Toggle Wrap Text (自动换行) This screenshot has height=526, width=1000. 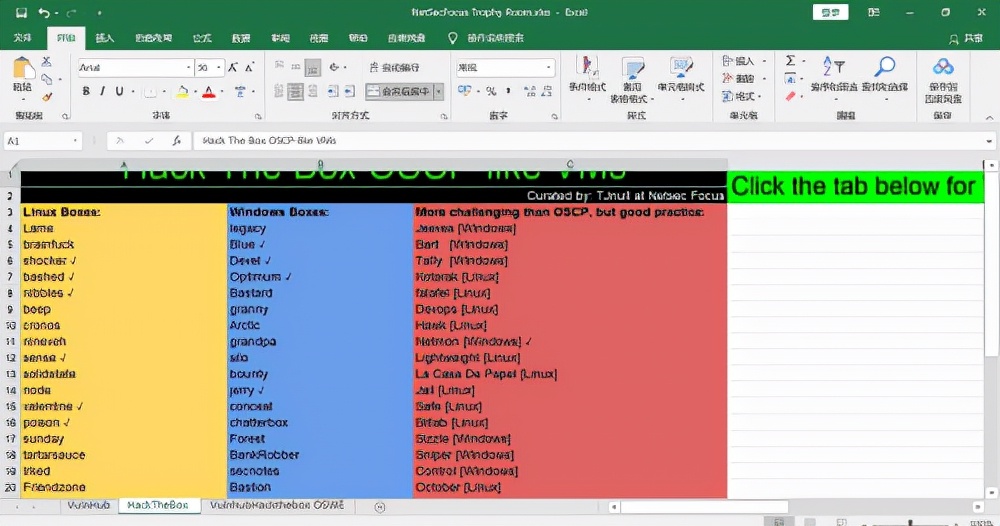point(394,67)
